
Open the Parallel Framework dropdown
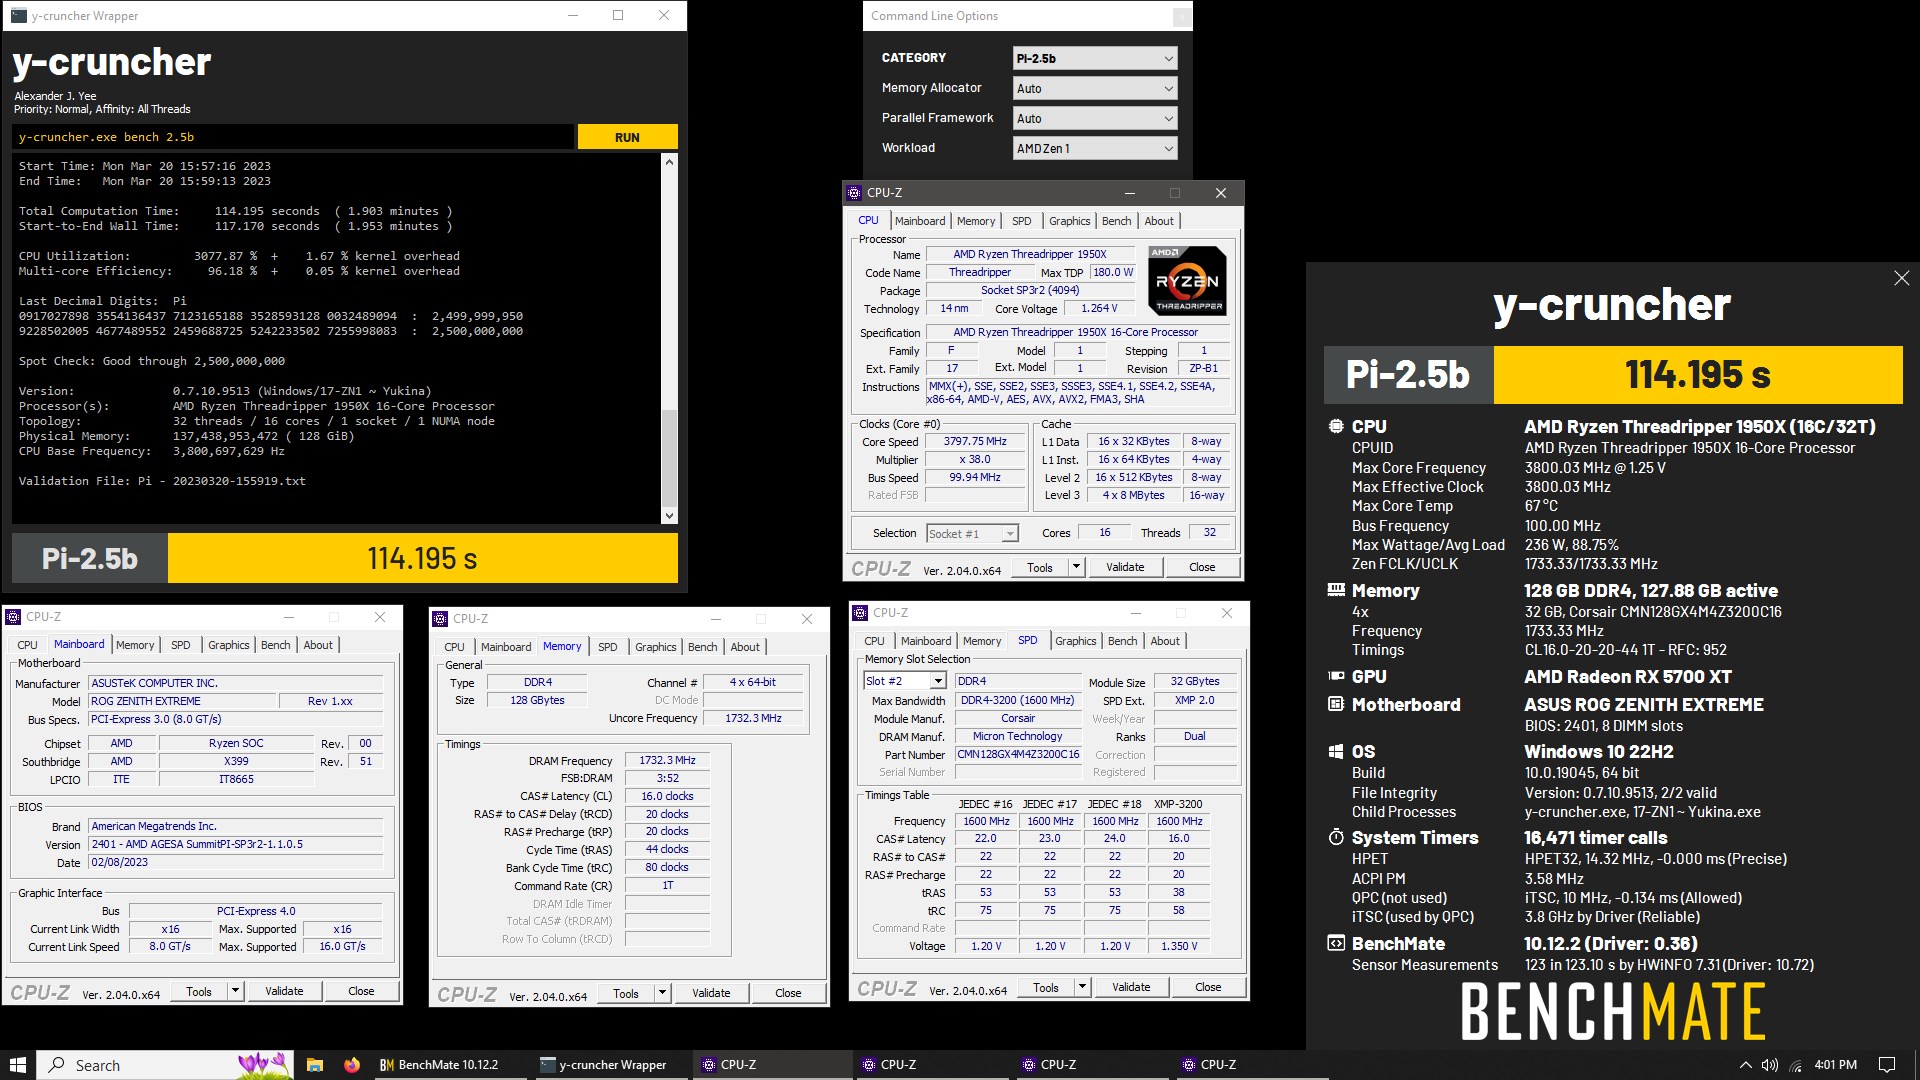point(1095,118)
